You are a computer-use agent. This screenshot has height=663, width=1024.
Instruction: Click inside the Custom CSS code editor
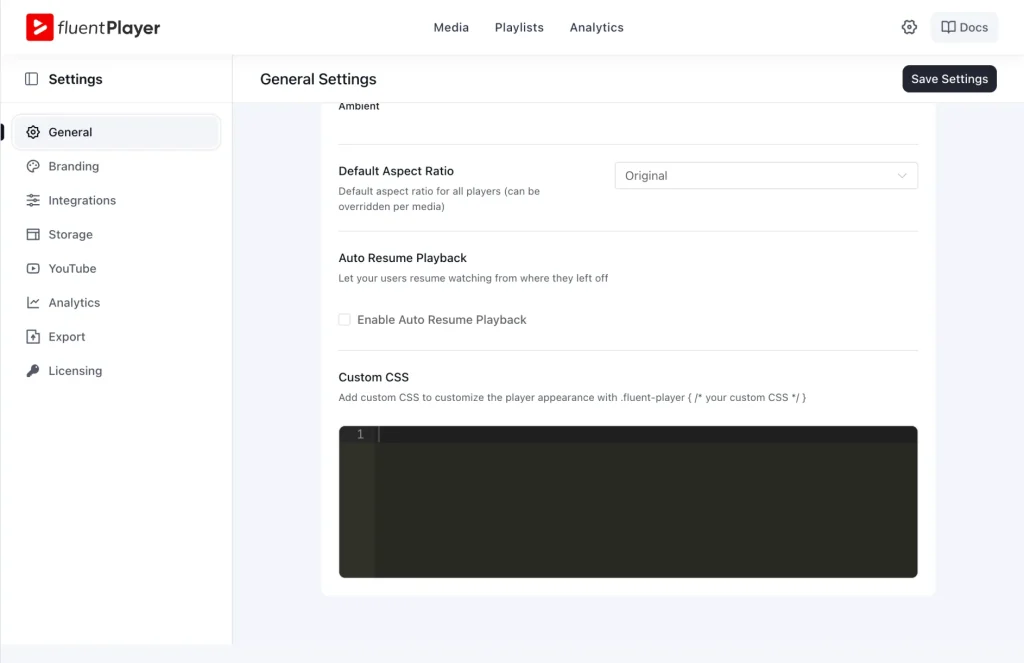point(628,502)
